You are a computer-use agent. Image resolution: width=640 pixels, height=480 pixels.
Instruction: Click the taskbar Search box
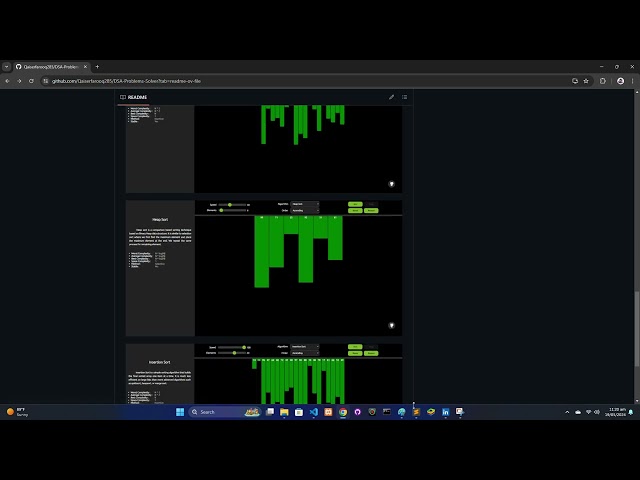point(224,412)
